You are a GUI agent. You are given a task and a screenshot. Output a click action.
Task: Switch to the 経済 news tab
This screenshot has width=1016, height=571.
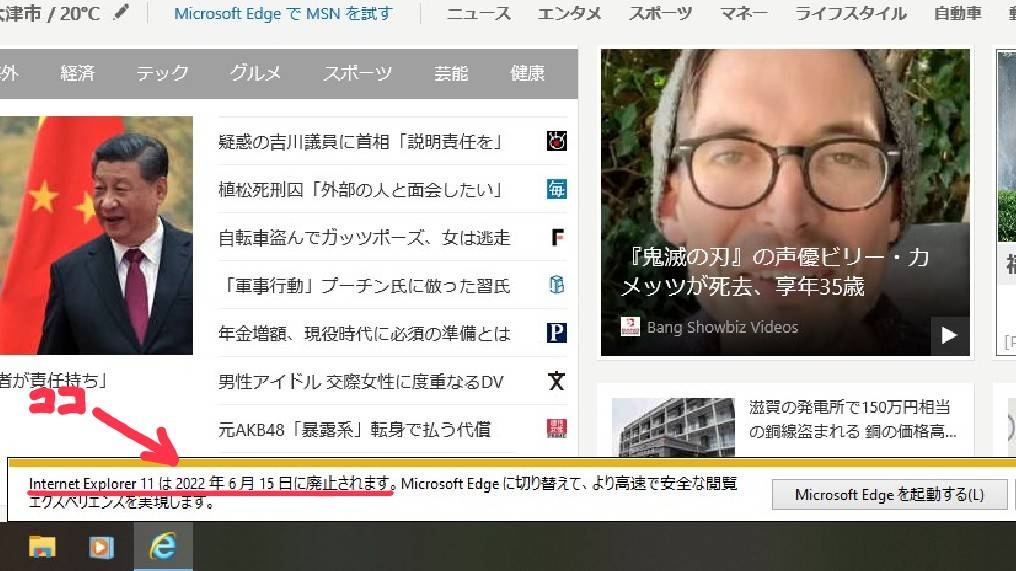[x=77, y=73]
